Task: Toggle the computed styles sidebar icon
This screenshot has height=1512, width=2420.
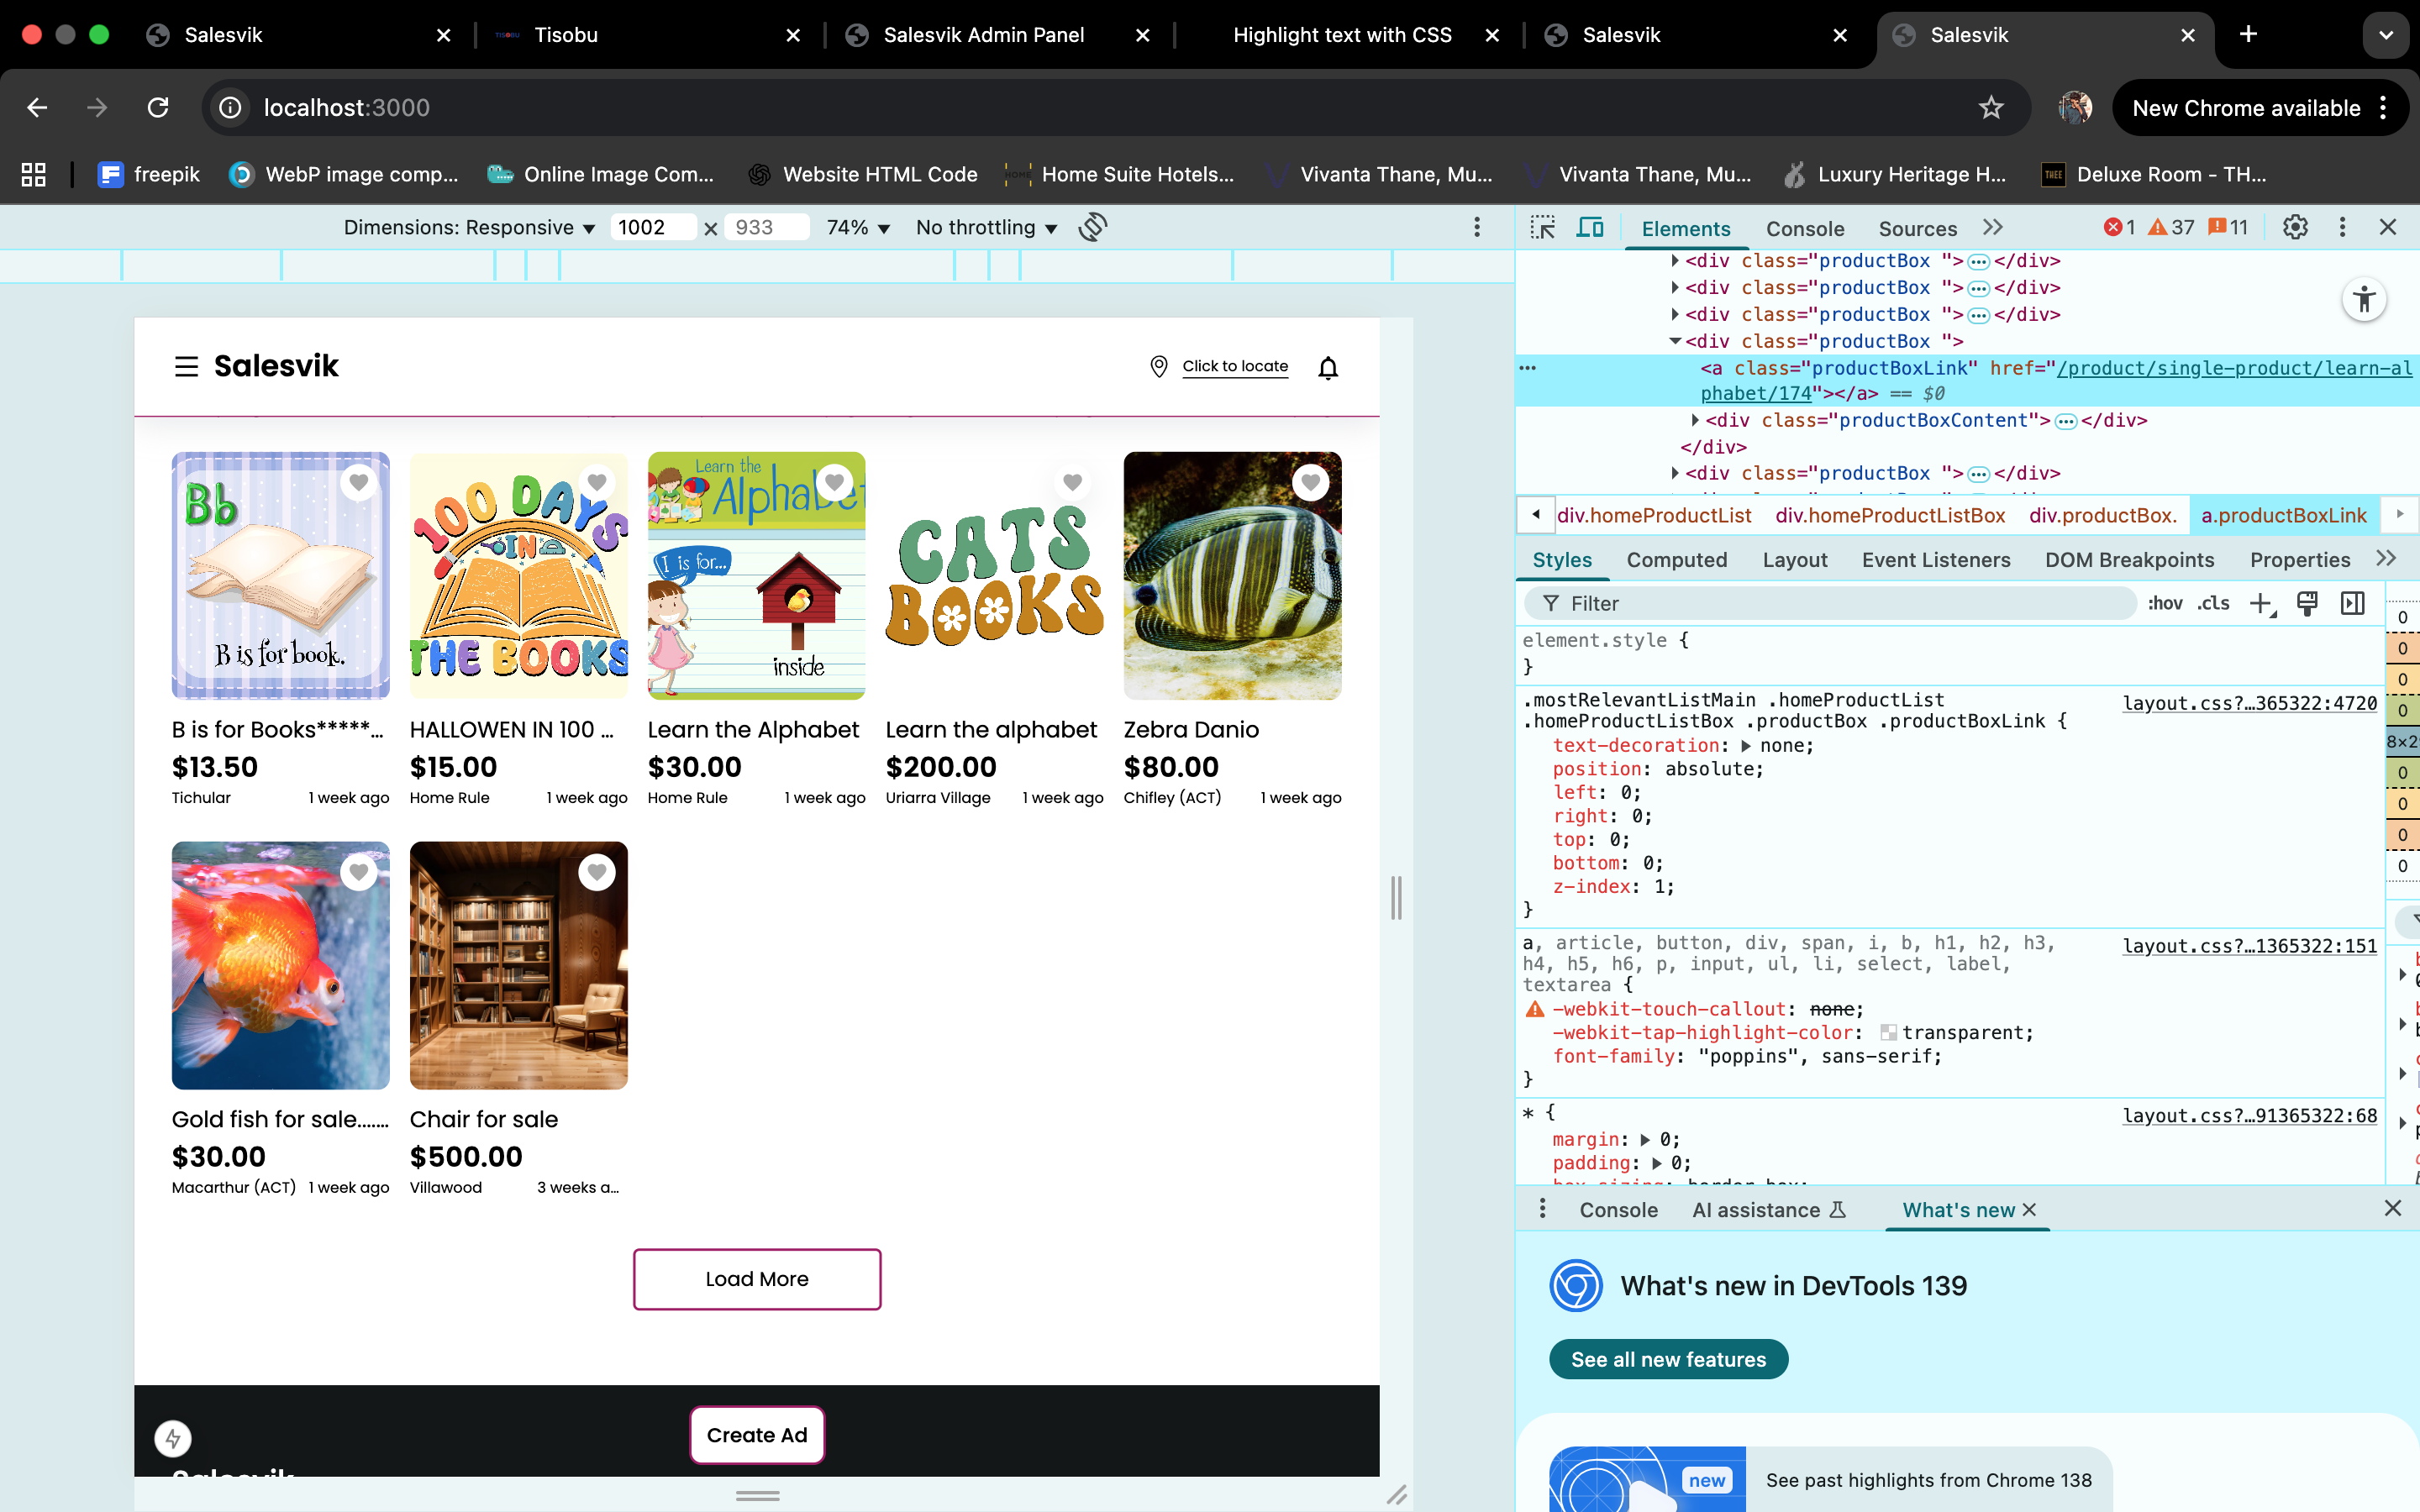Action: 2353,603
